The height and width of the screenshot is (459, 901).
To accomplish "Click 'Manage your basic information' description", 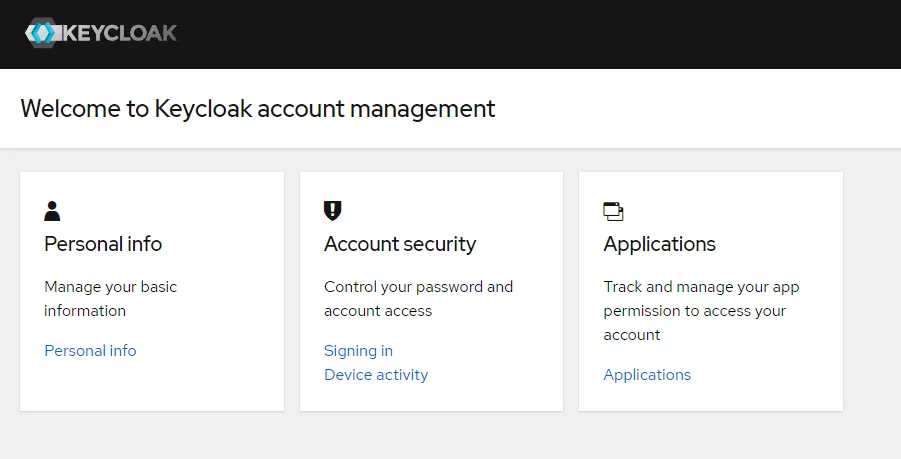I will [110, 299].
